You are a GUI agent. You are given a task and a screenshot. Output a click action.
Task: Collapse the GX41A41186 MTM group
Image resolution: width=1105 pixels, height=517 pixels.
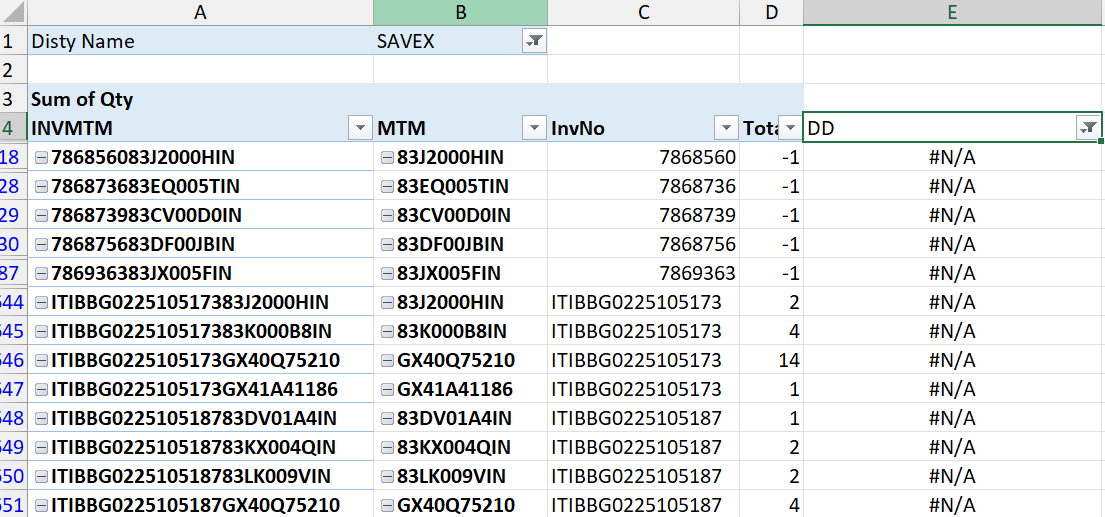pos(387,390)
